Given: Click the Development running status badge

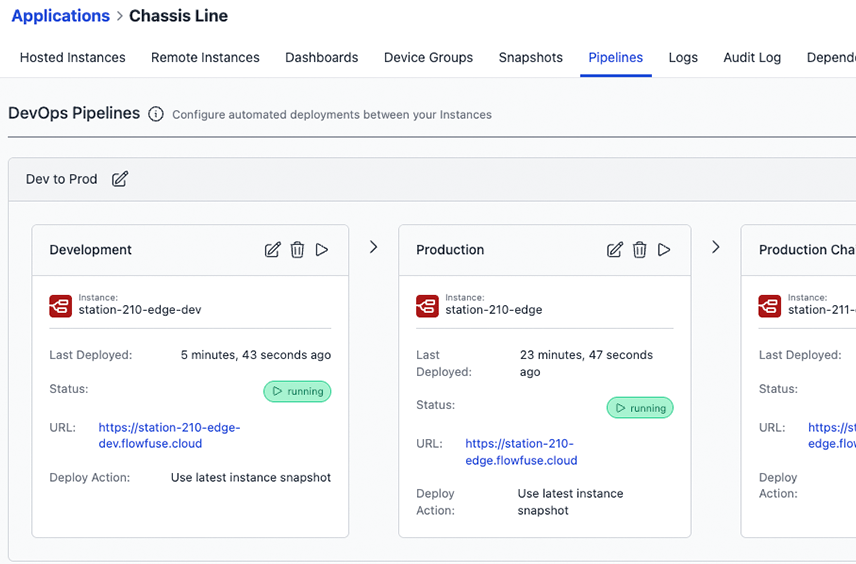Looking at the screenshot, I should (298, 391).
